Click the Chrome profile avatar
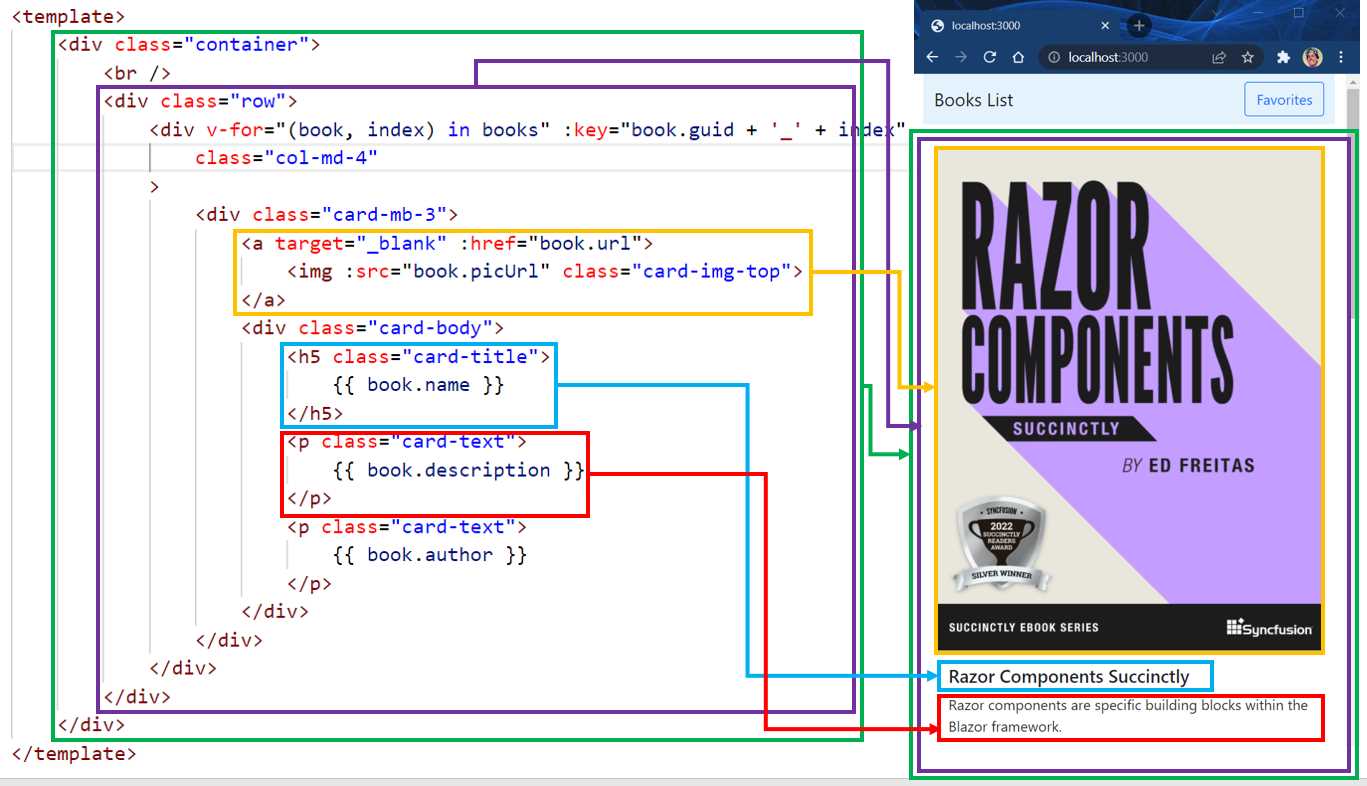The image size is (1367, 786). 1311,57
